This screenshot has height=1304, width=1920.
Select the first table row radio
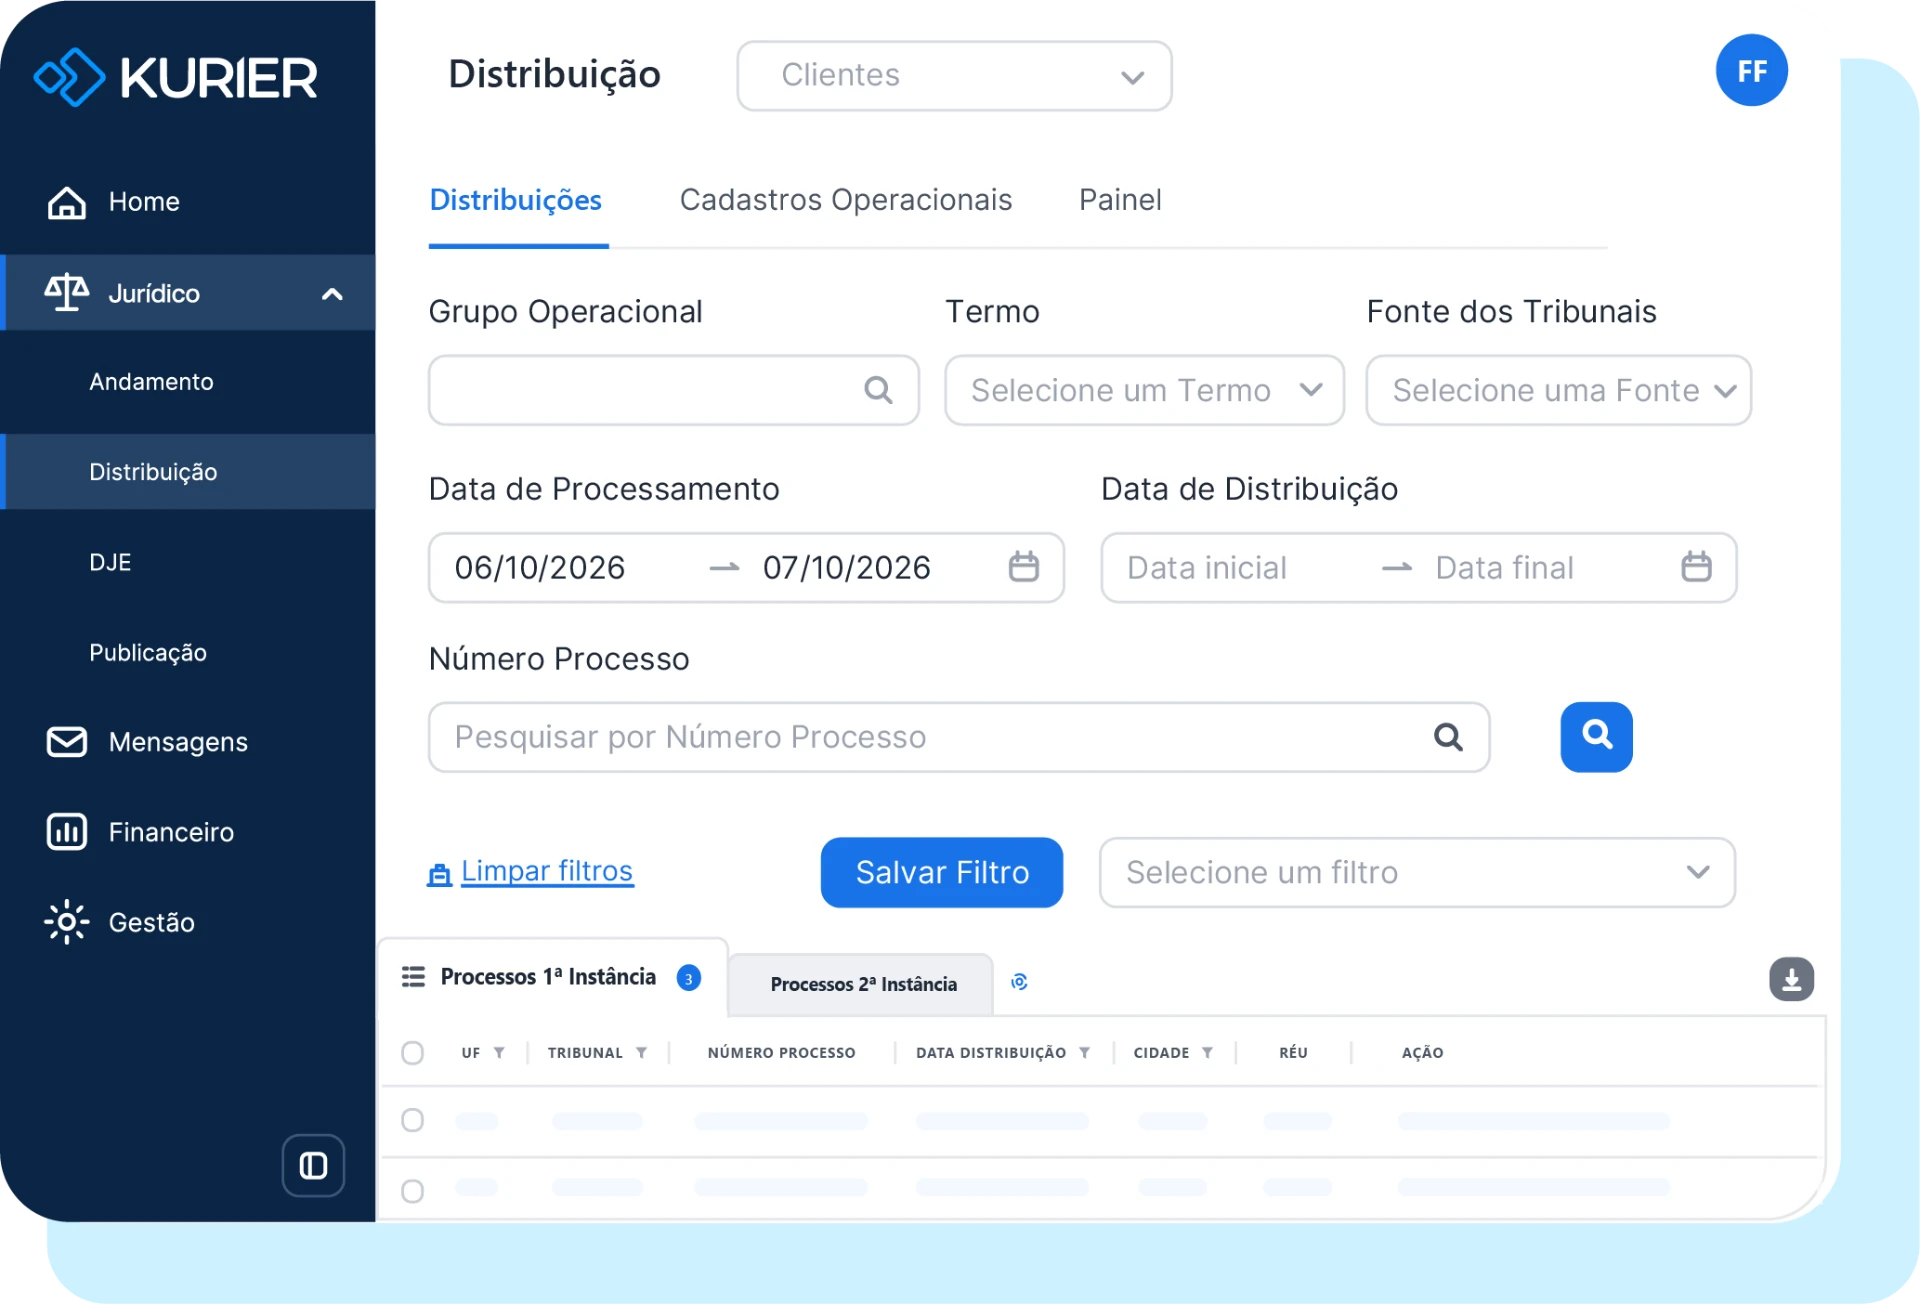click(412, 1120)
